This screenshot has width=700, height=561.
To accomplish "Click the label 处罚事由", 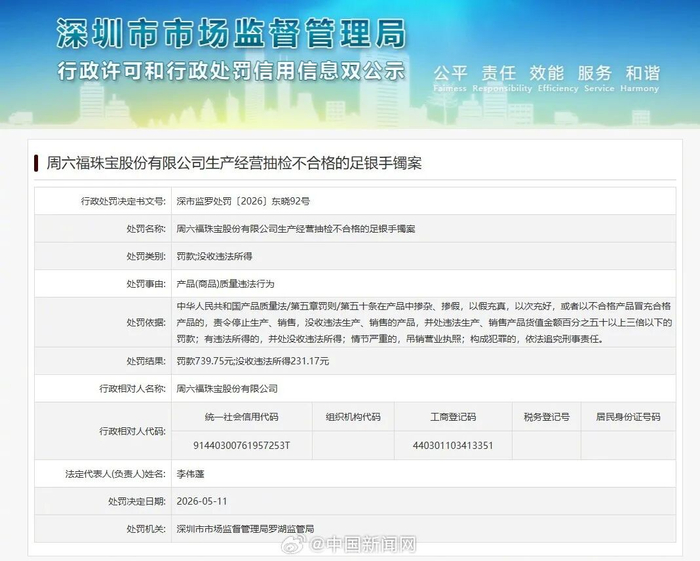I will 146,284.
